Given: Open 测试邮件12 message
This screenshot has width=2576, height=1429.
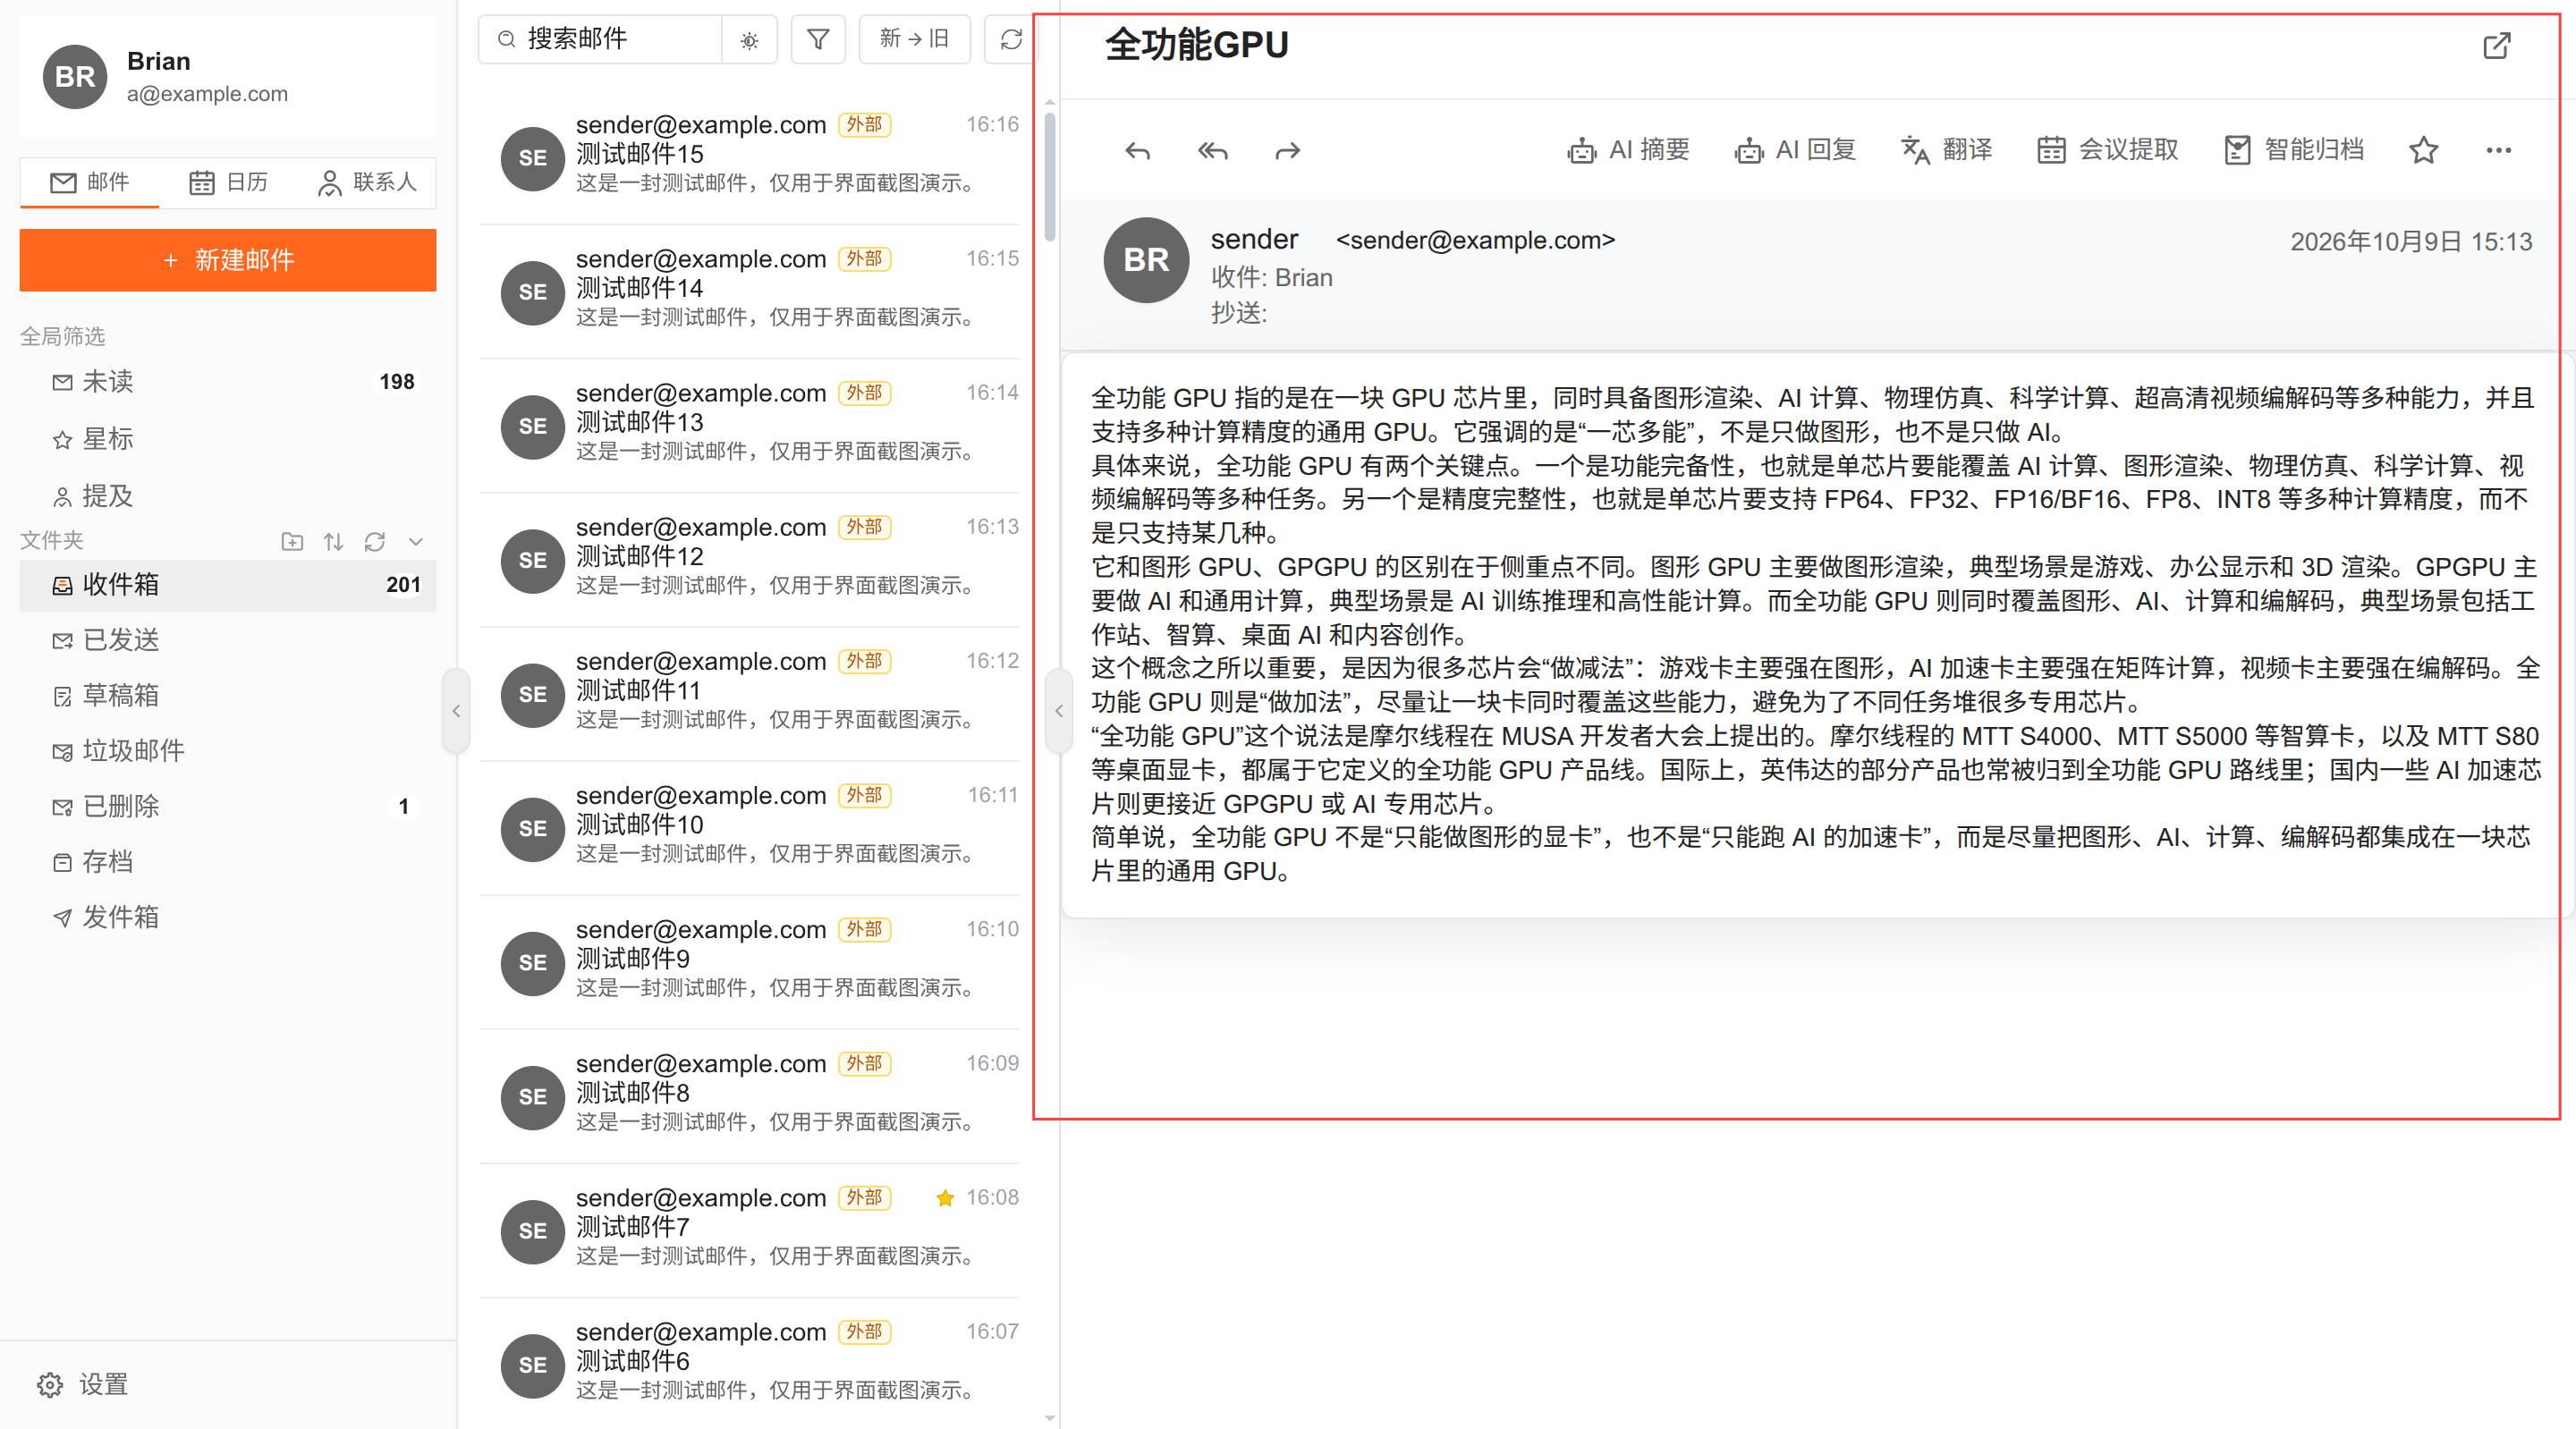Looking at the screenshot, I should (x=750, y=559).
